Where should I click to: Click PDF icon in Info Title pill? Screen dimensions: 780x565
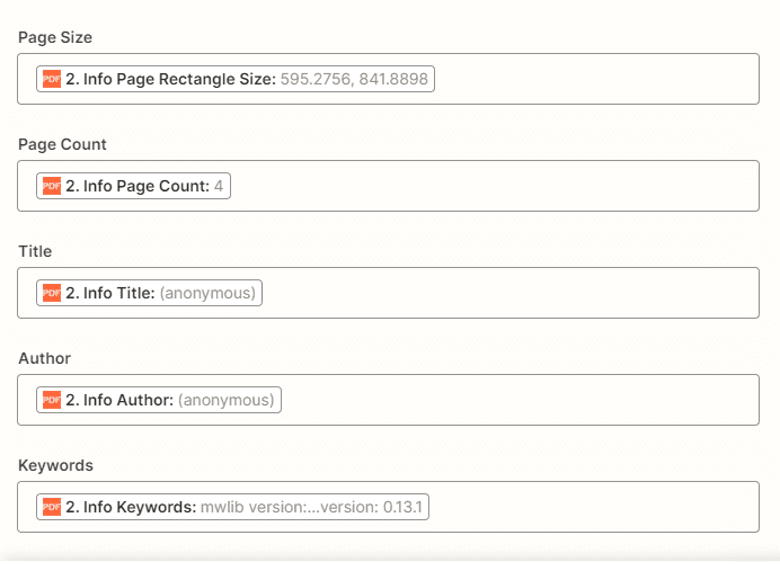click(52, 293)
